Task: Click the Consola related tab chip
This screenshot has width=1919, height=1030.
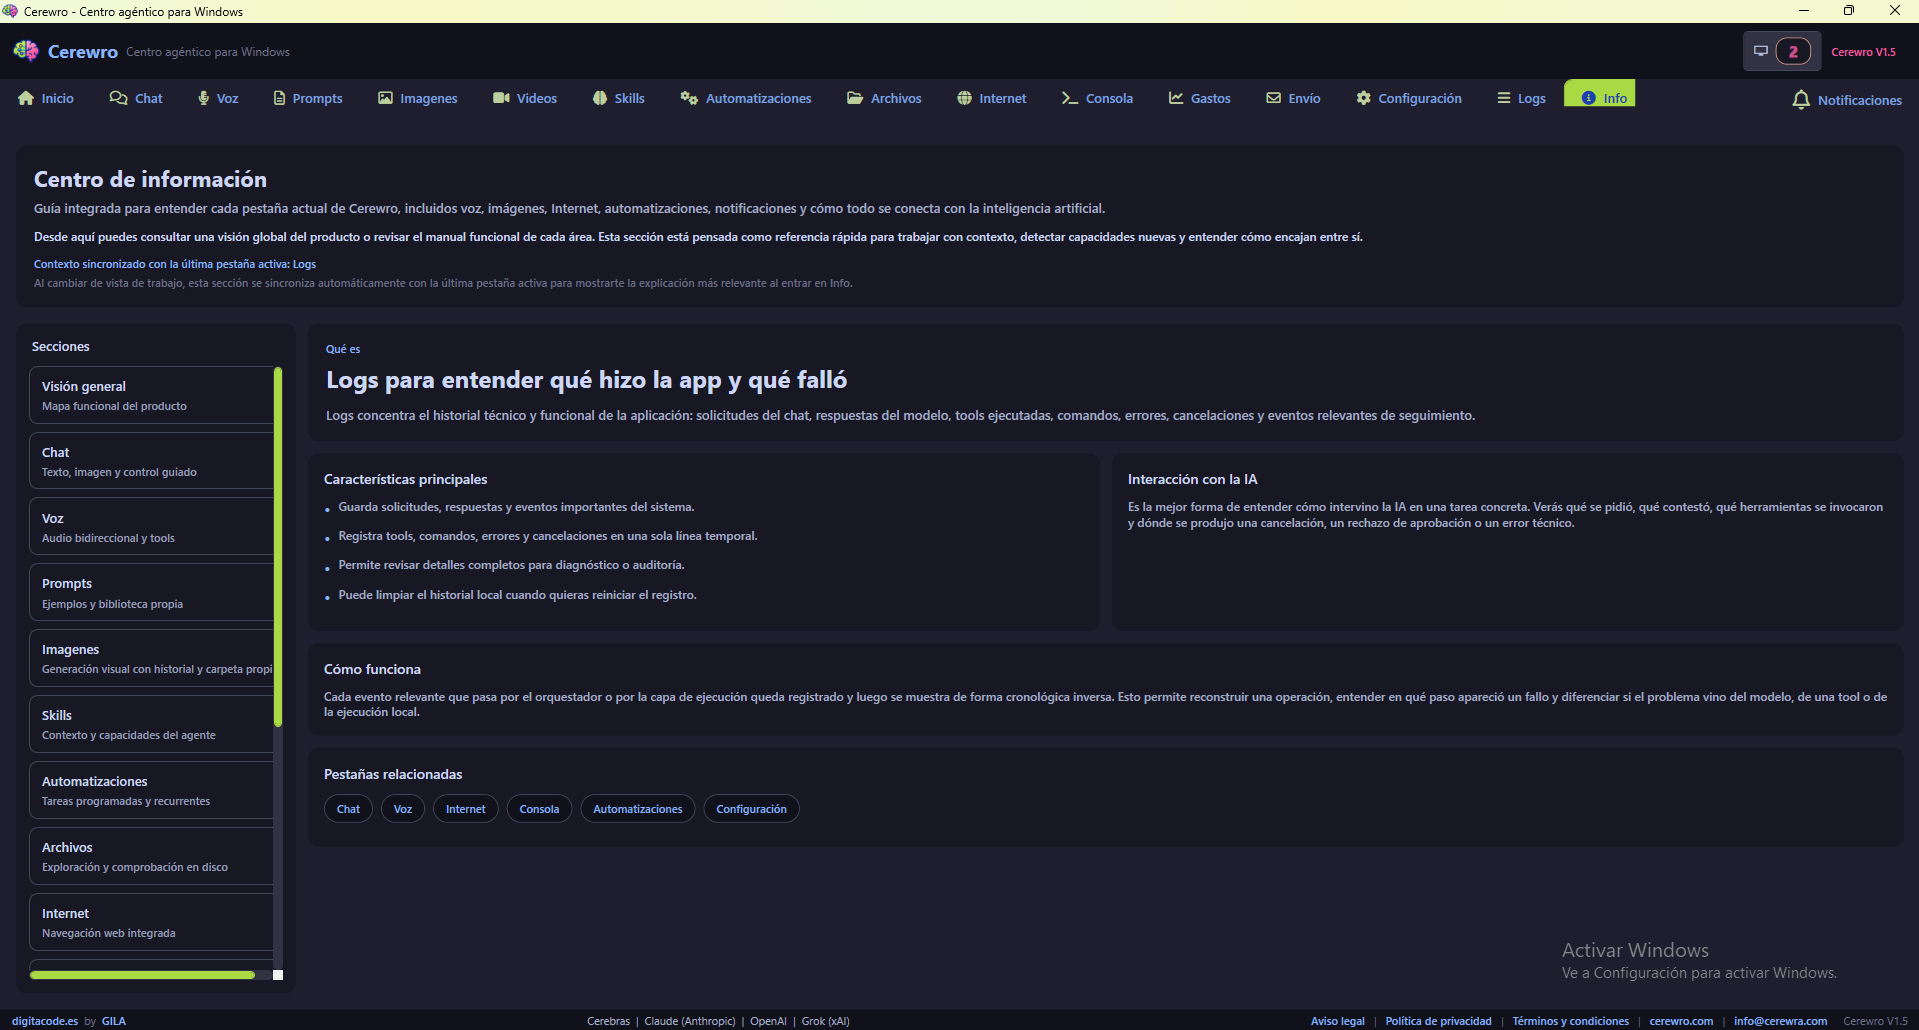Action: (539, 809)
